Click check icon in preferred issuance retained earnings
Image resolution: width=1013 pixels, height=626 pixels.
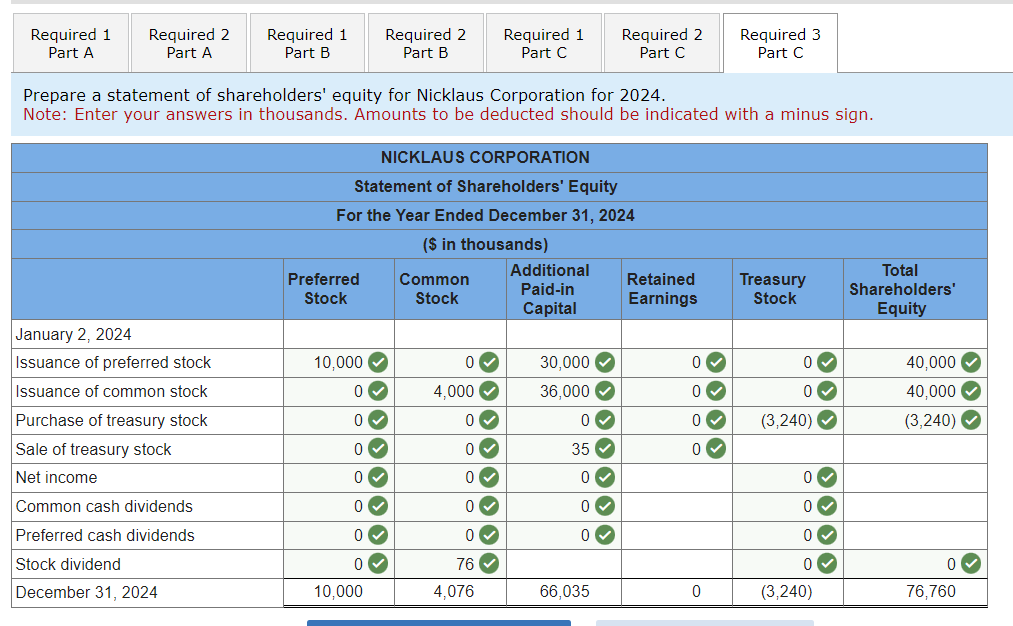click(716, 362)
